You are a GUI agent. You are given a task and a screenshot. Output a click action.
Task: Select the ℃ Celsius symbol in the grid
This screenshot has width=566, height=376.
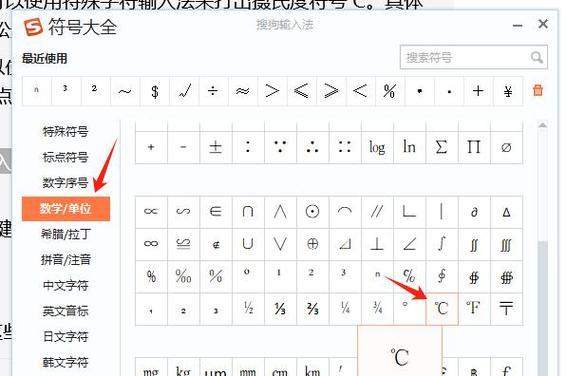[442, 309]
